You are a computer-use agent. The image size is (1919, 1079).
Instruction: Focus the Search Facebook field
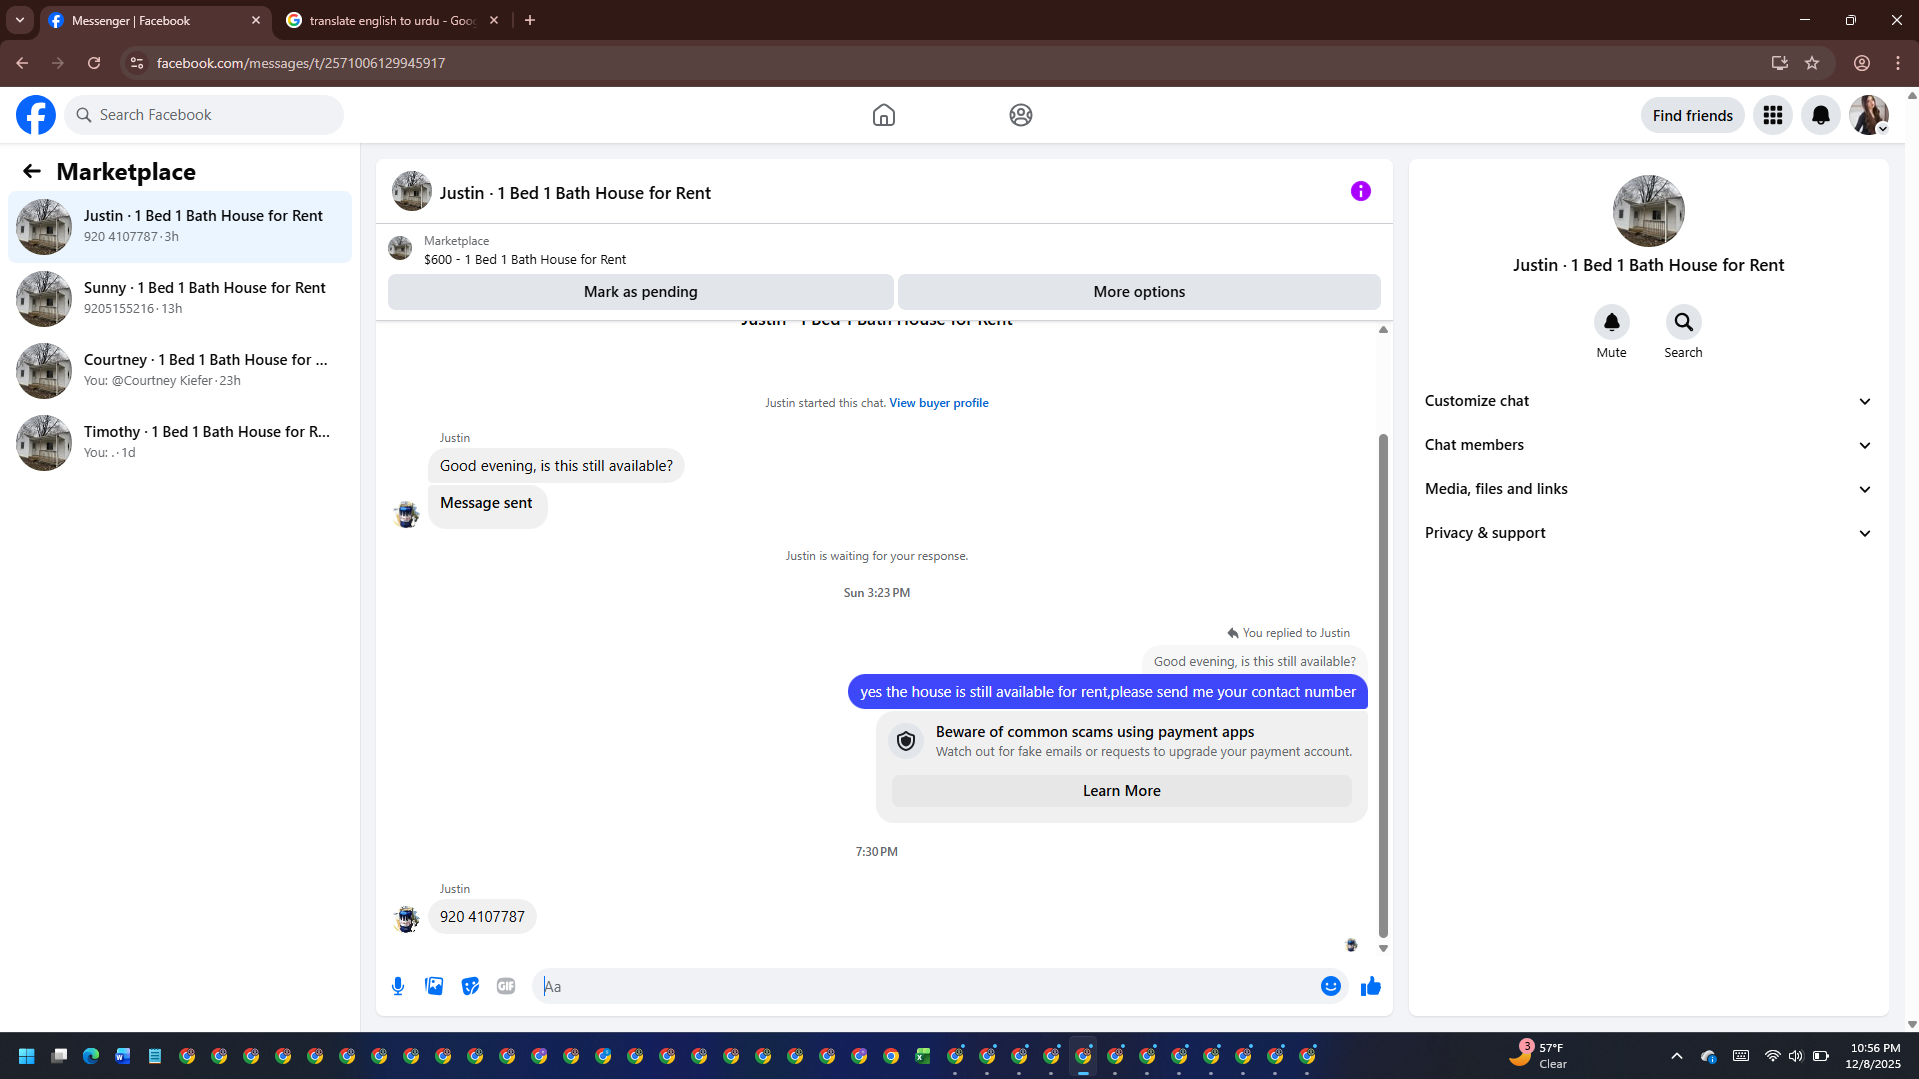pyautogui.click(x=205, y=115)
